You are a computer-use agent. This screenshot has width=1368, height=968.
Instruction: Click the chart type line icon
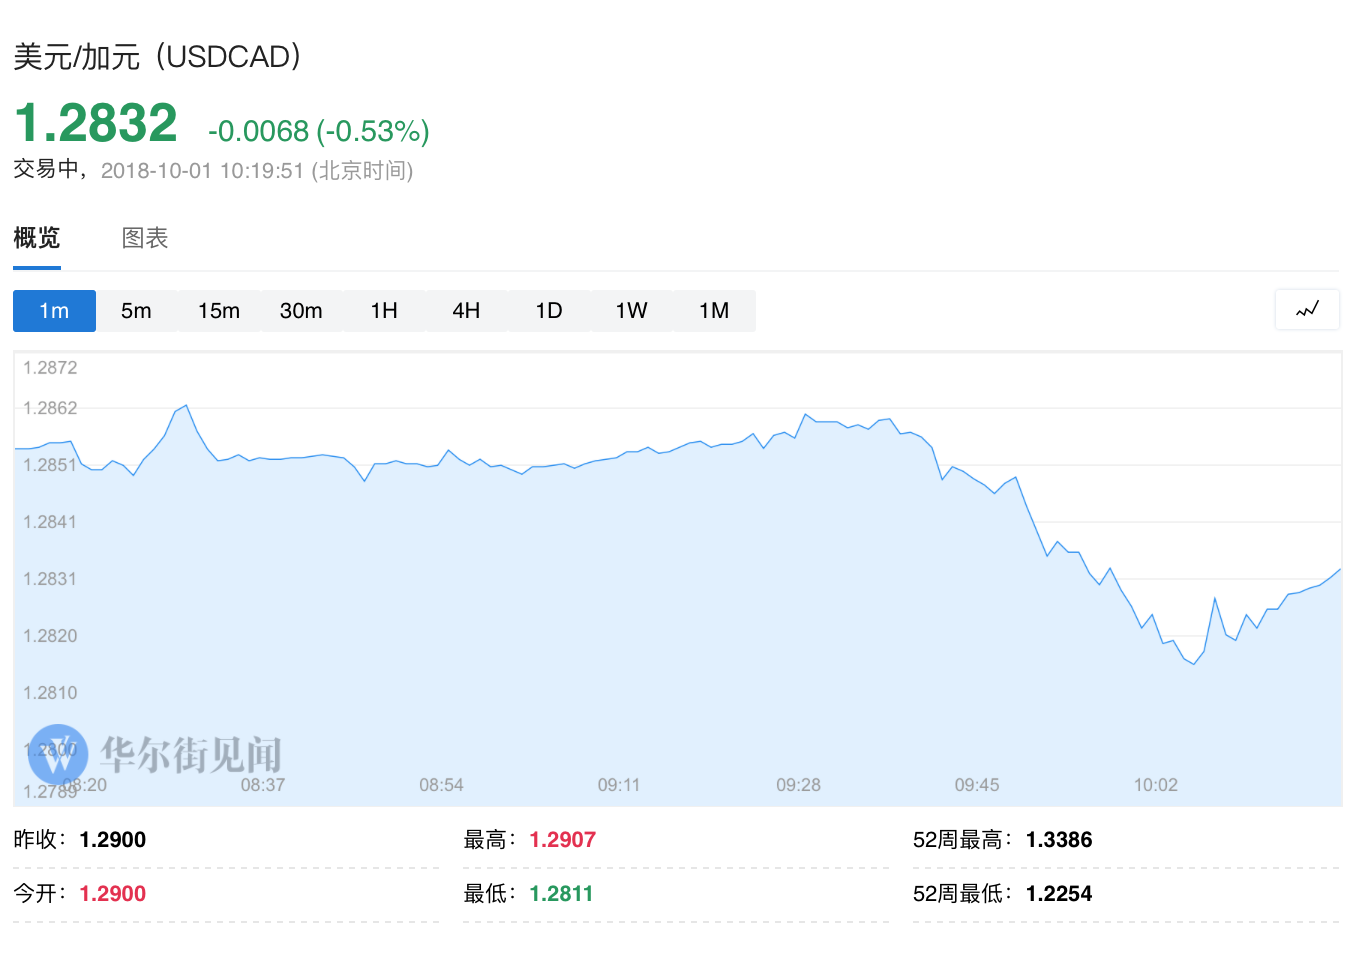click(x=1307, y=310)
